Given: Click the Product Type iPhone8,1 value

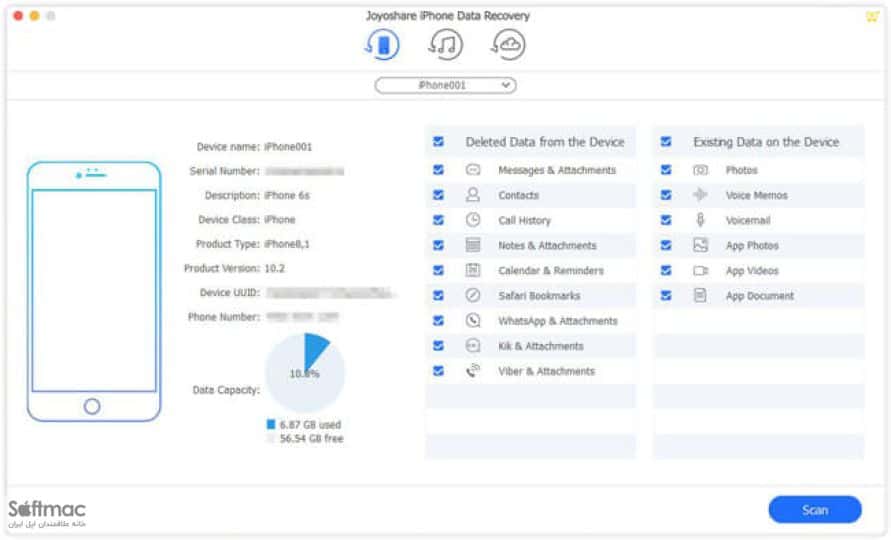Looking at the screenshot, I should point(287,244).
